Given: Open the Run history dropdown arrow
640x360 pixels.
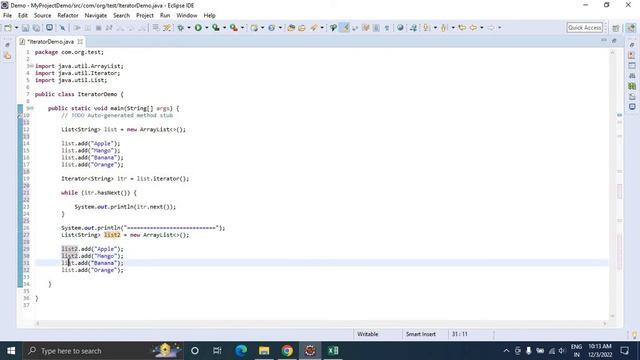Looking at the screenshot, I should [207, 28].
